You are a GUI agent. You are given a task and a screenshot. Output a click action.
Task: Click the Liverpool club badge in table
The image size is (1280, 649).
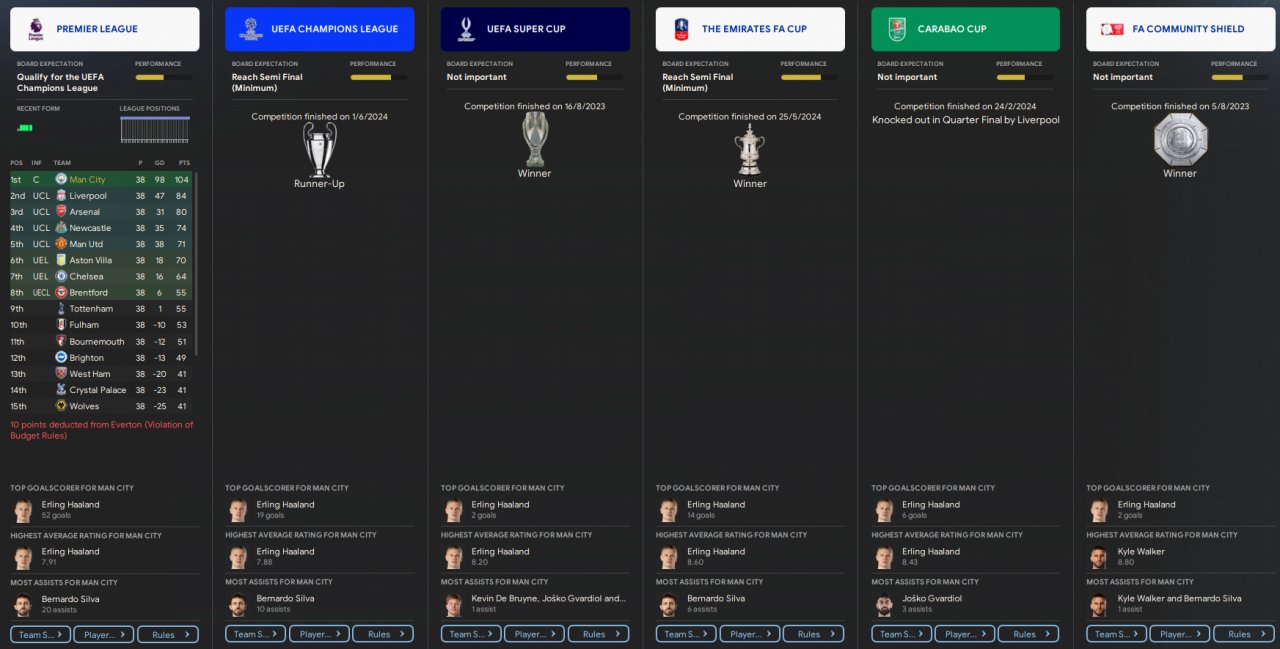click(61, 196)
